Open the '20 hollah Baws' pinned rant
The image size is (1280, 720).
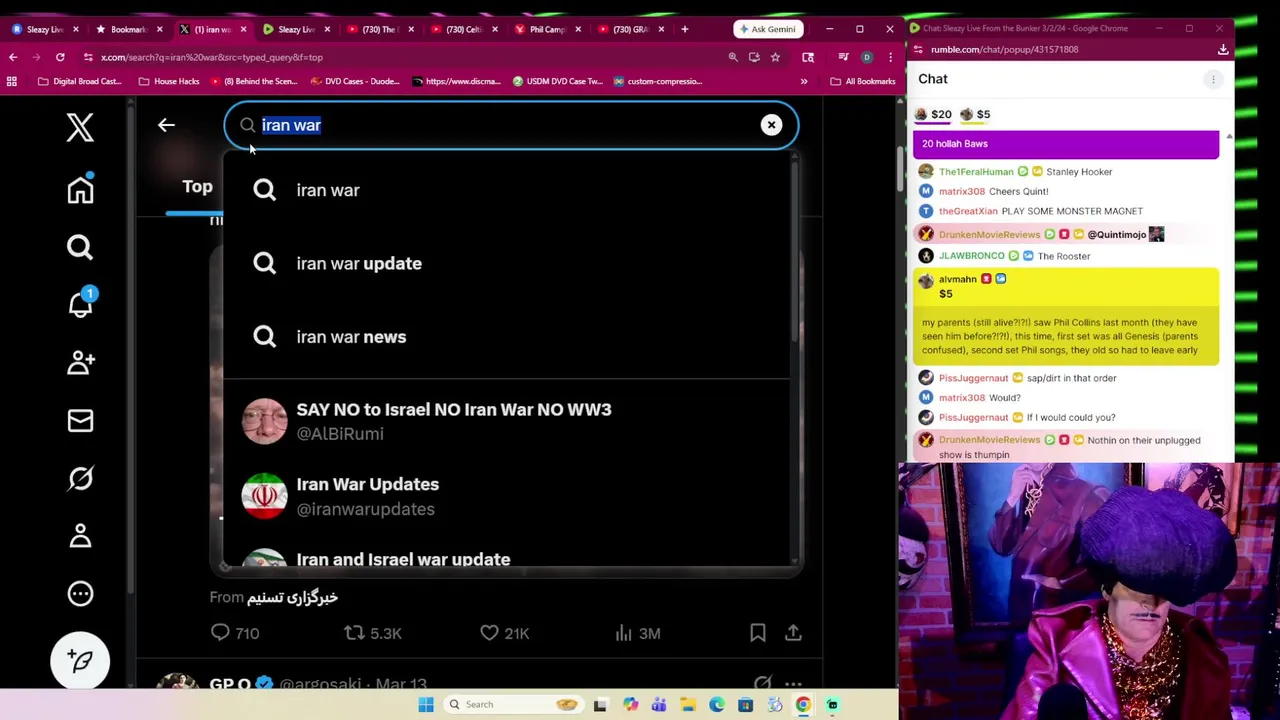click(1066, 144)
